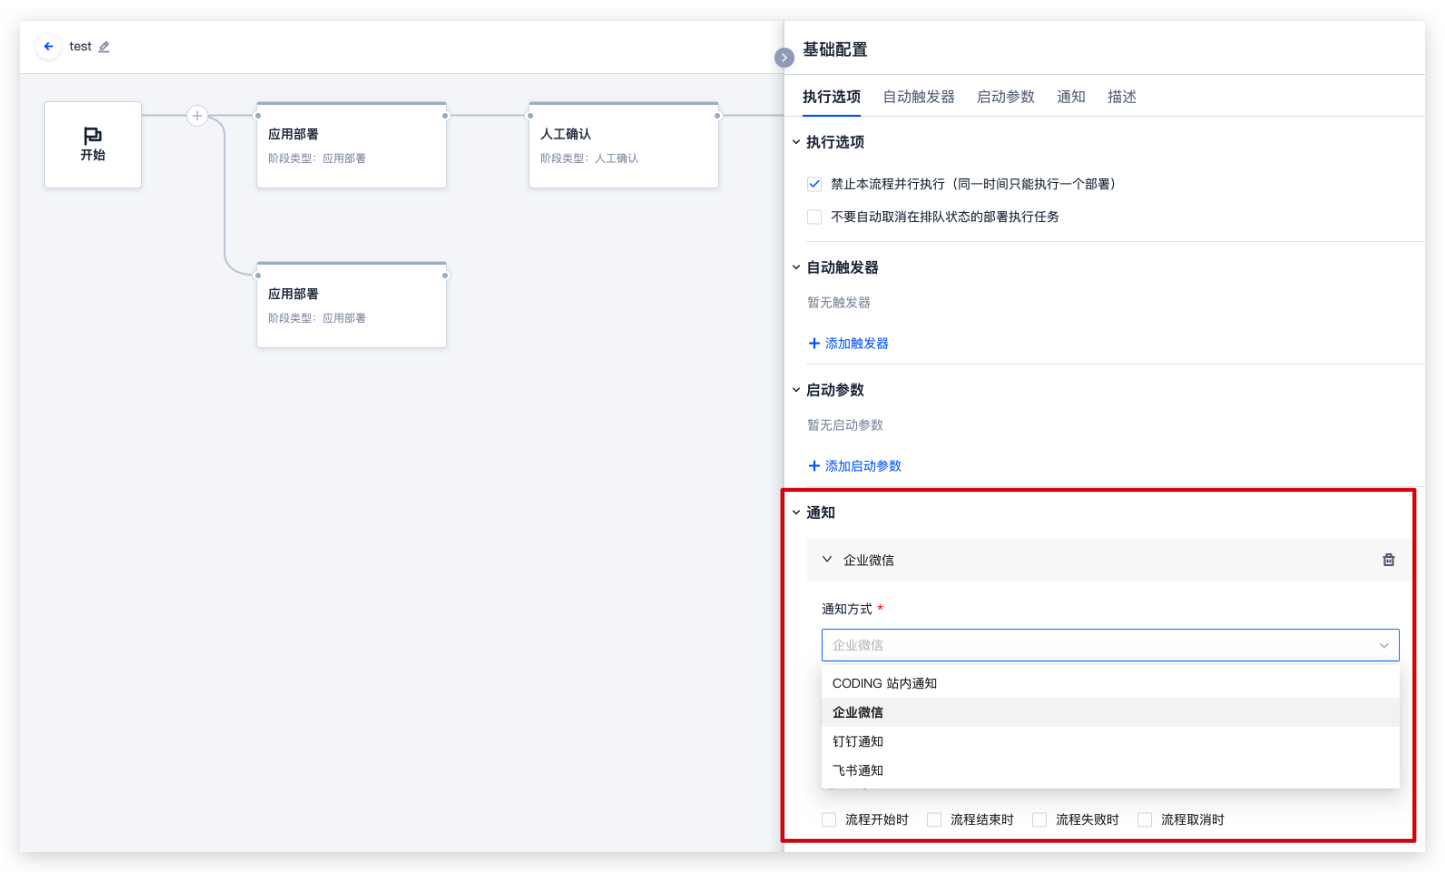
Task: Open the 通知方式 dropdown
Action: [x=1110, y=645]
